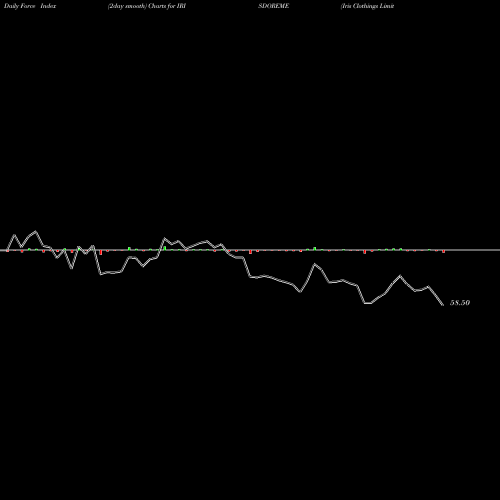Click the '(Iris Clothings Limit' header text
This screenshot has width=500, height=500.
[367, 6]
